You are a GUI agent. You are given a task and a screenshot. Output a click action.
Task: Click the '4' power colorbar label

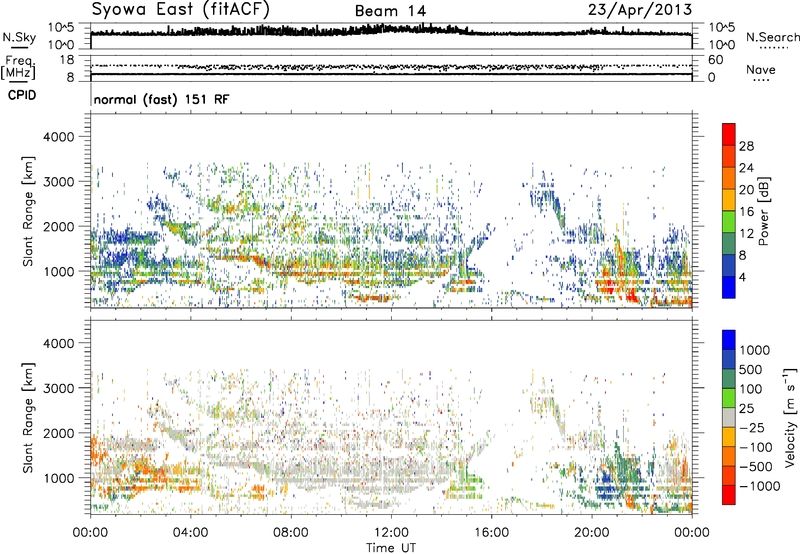742,277
